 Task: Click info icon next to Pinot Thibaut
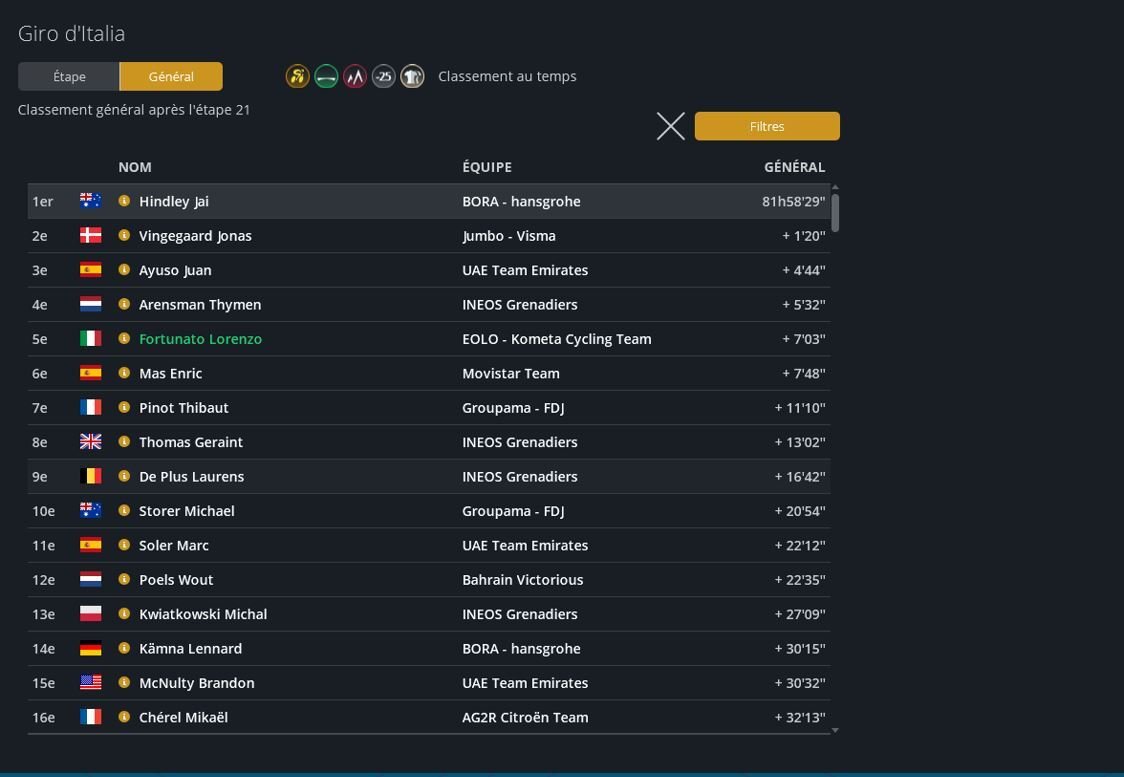(124, 408)
